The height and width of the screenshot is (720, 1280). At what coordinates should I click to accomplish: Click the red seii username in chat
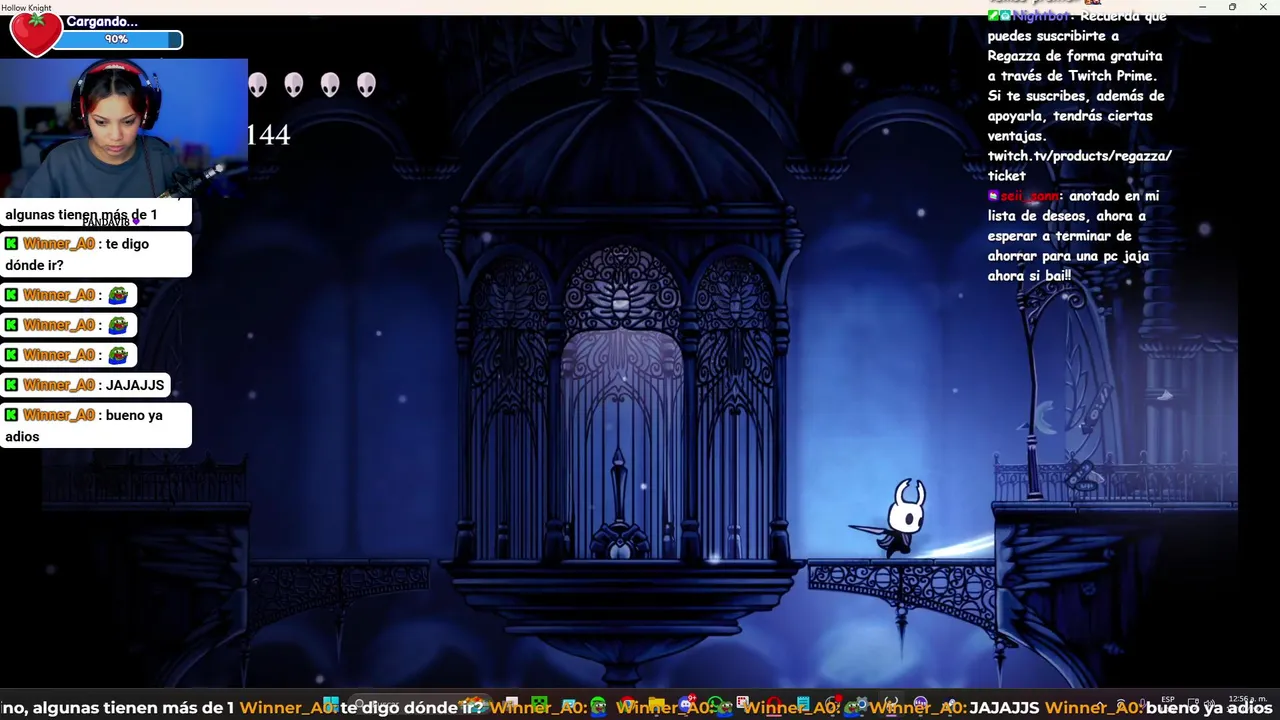pos(1029,196)
